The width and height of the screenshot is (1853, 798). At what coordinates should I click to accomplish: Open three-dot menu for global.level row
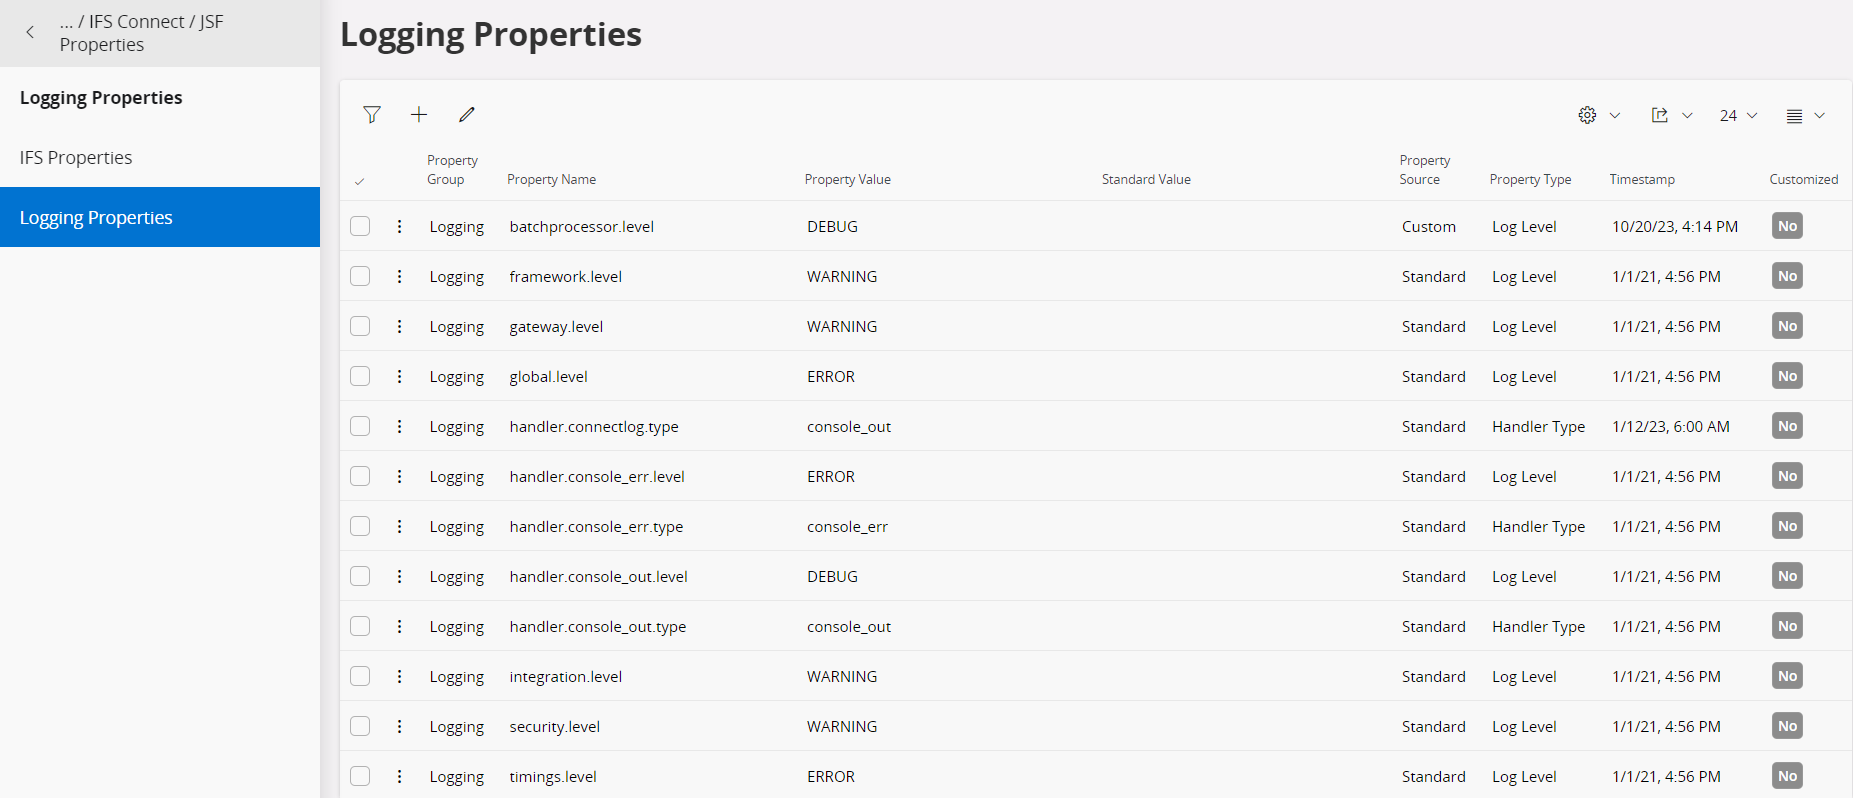point(399,377)
